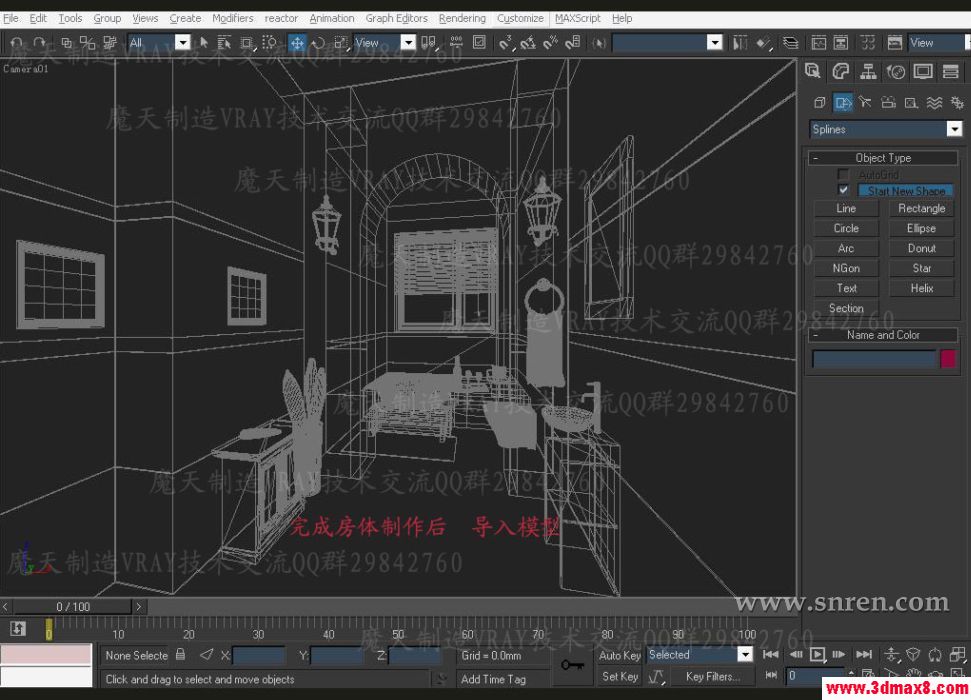Click the Undo icon
This screenshot has height=700, width=971.
[x=14, y=42]
